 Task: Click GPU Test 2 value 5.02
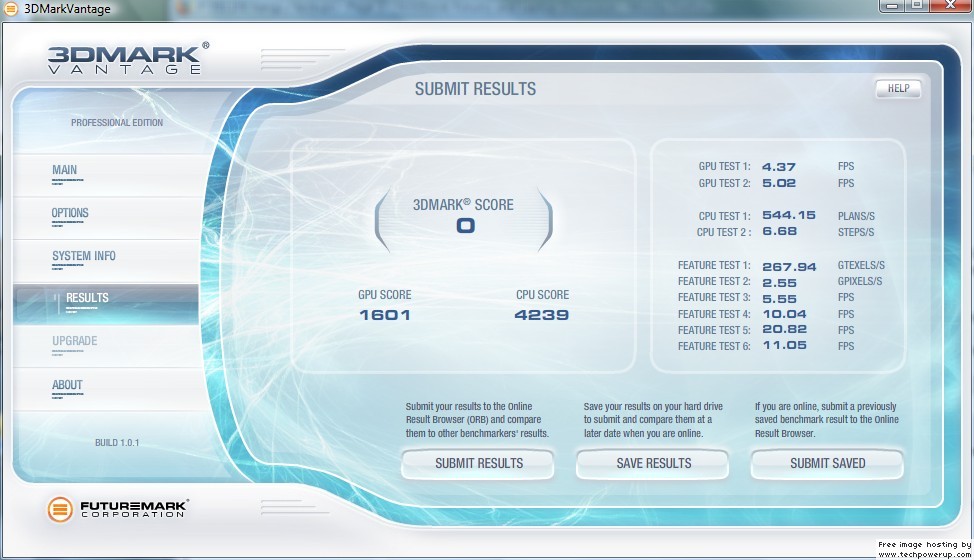(779, 183)
